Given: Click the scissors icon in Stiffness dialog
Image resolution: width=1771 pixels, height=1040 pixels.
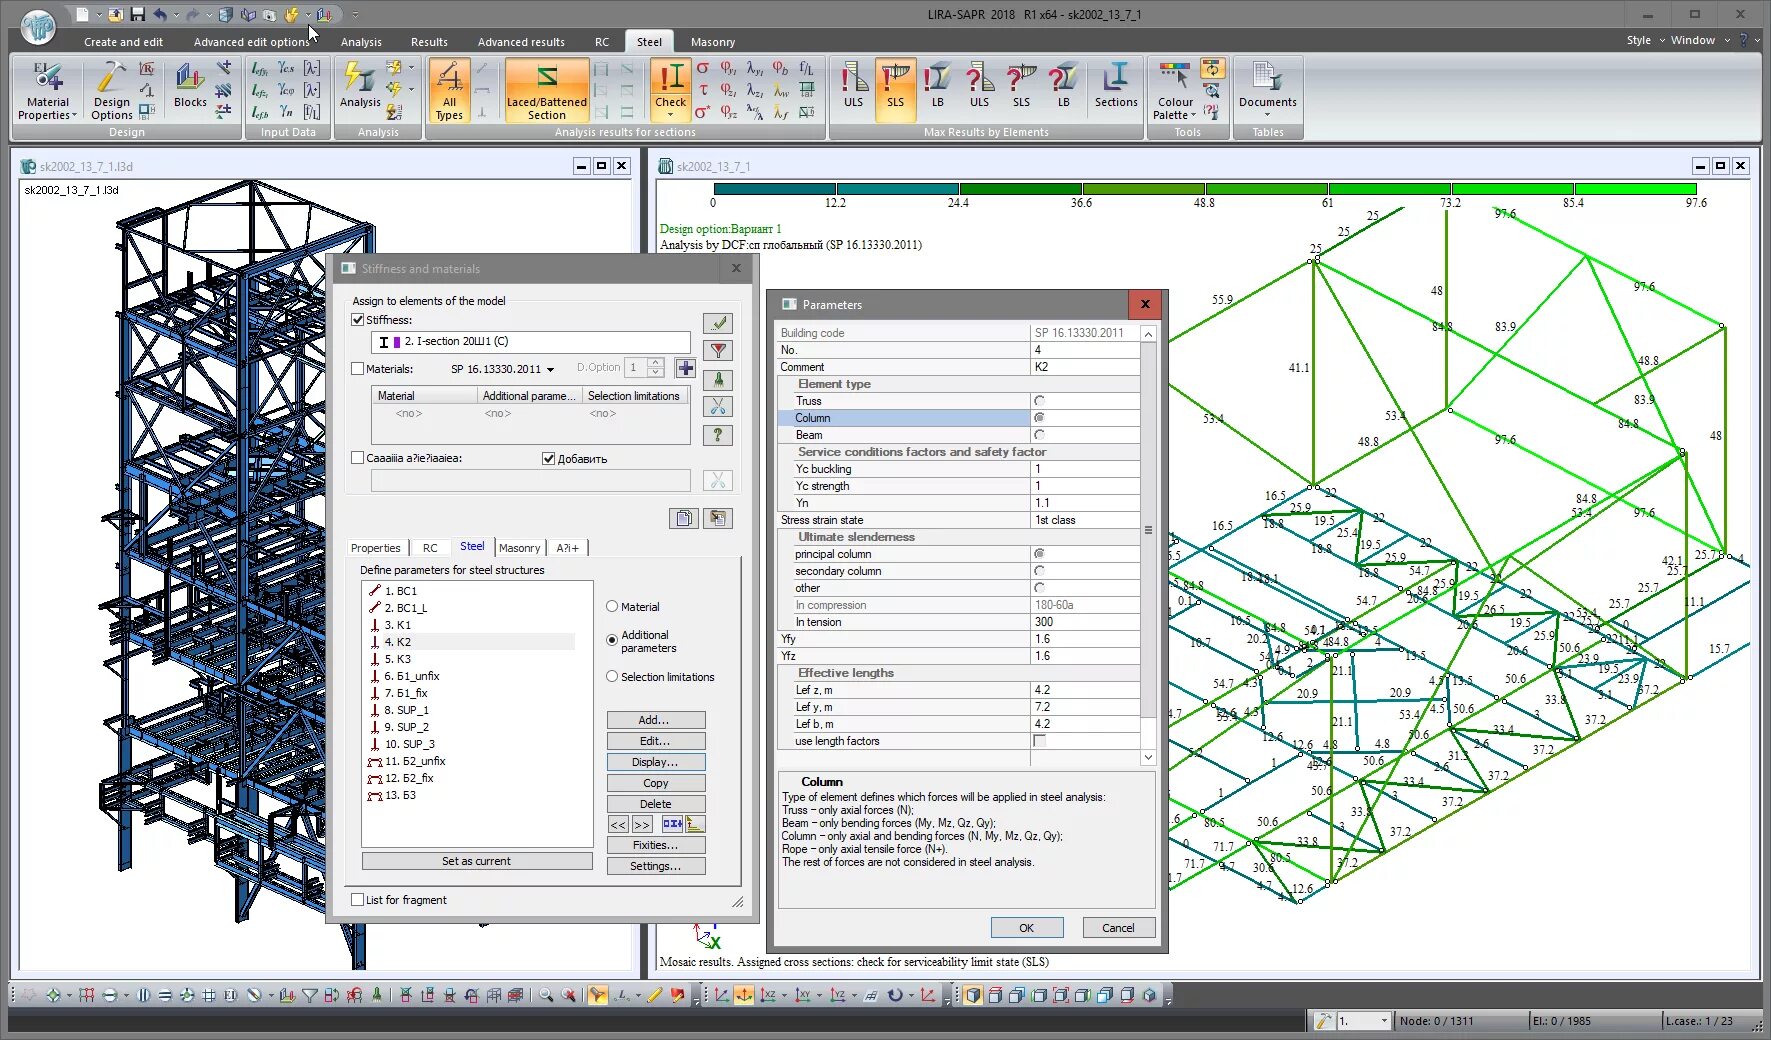Looking at the screenshot, I should click(718, 407).
